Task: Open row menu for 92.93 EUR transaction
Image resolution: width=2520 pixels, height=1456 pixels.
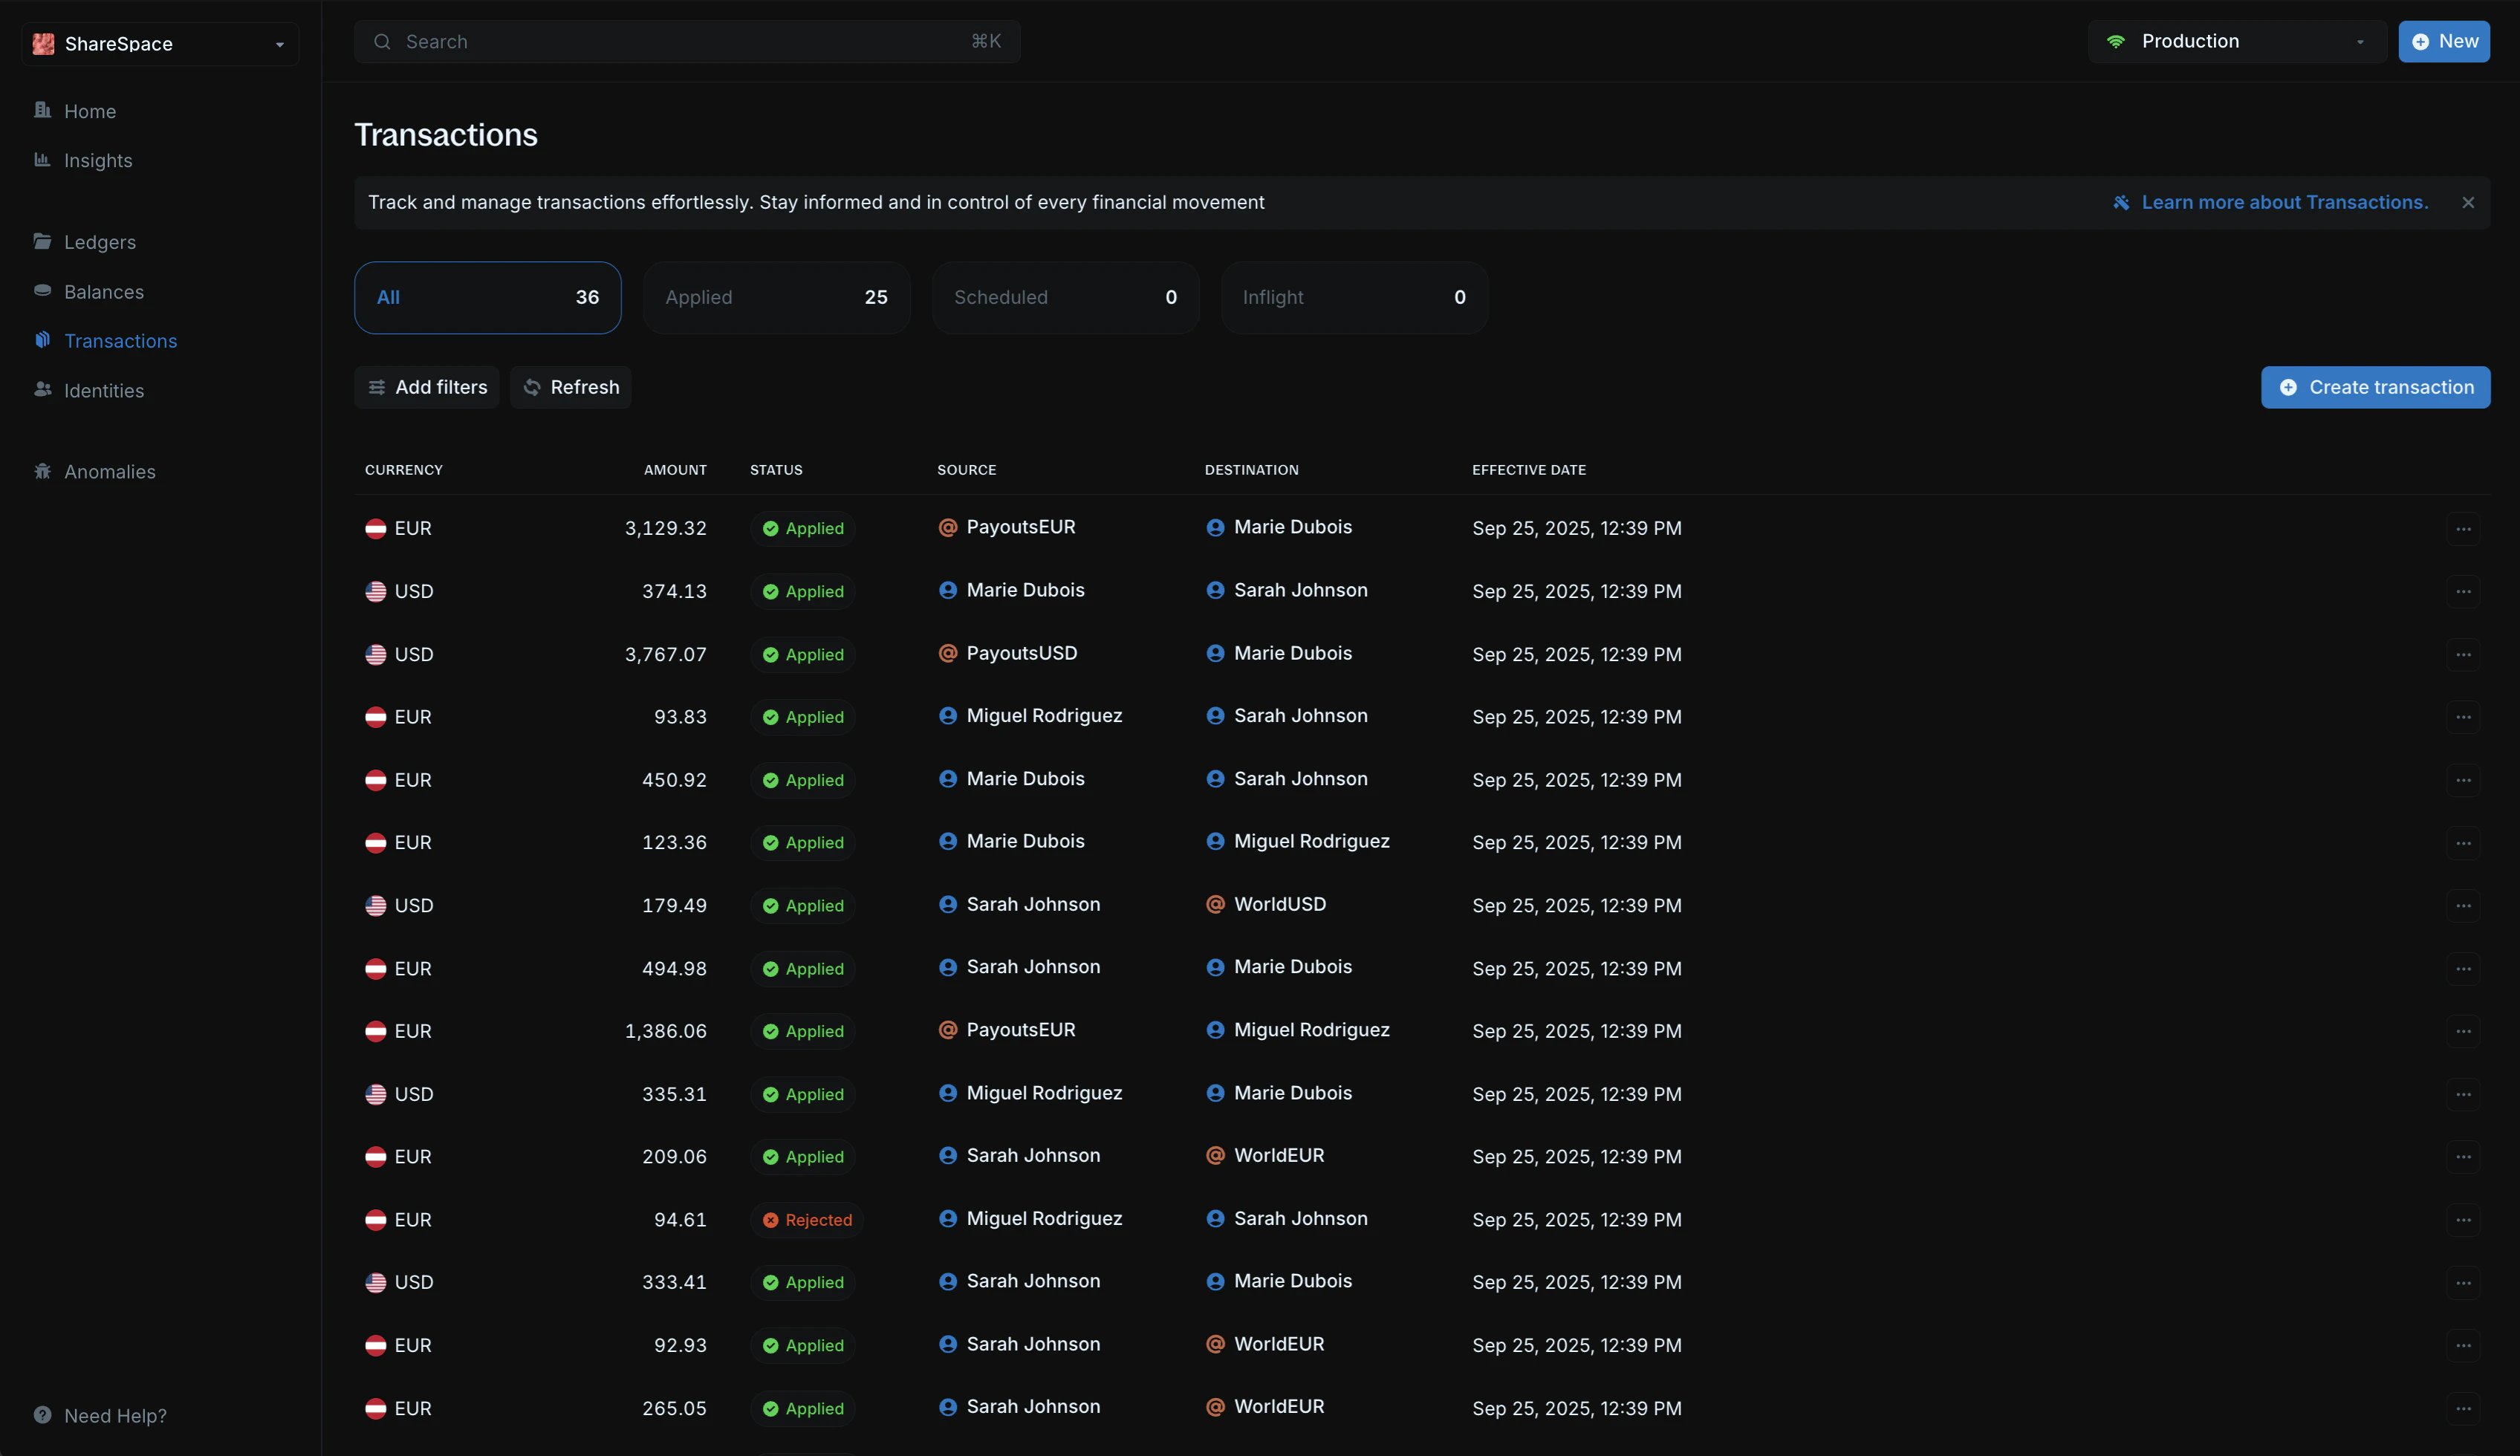Action: 2463,1345
